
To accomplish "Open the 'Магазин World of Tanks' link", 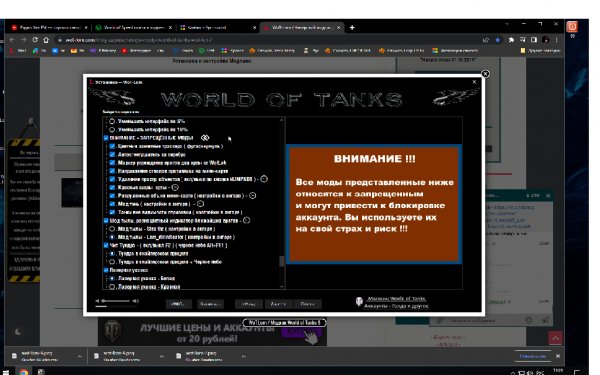I will click(x=396, y=298).
